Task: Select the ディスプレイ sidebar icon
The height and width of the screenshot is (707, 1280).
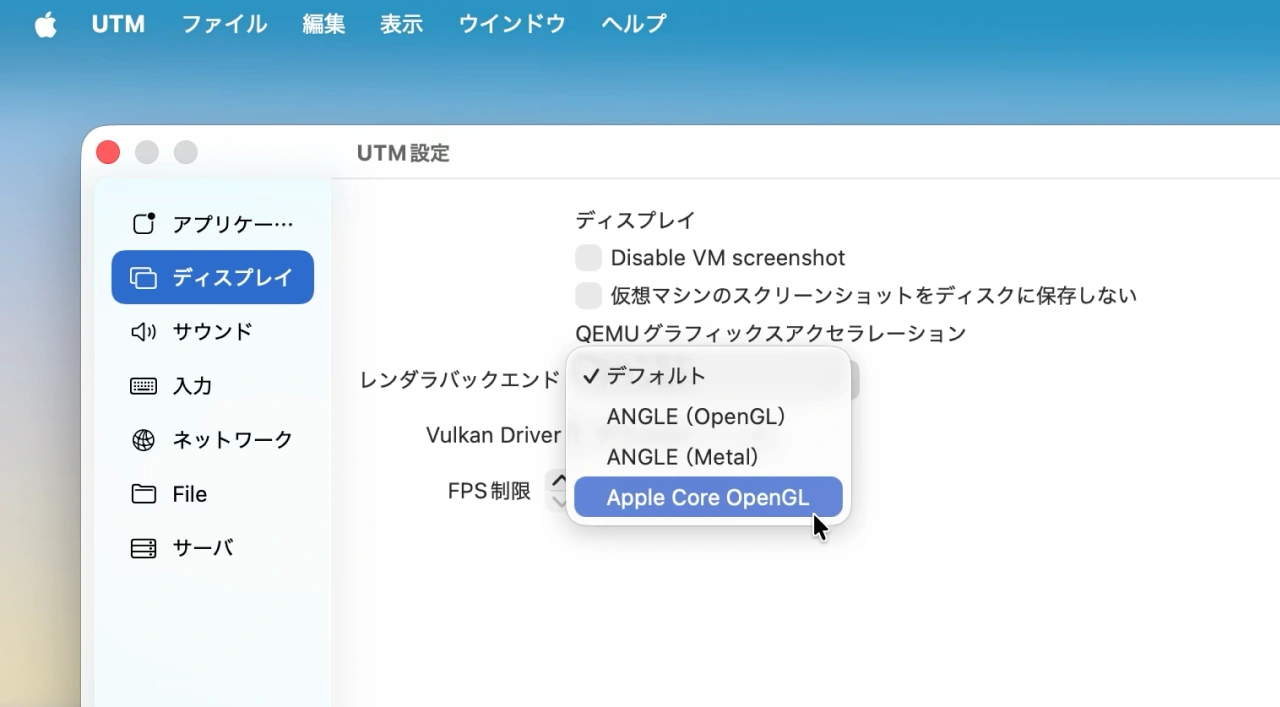Action: [143, 277]
